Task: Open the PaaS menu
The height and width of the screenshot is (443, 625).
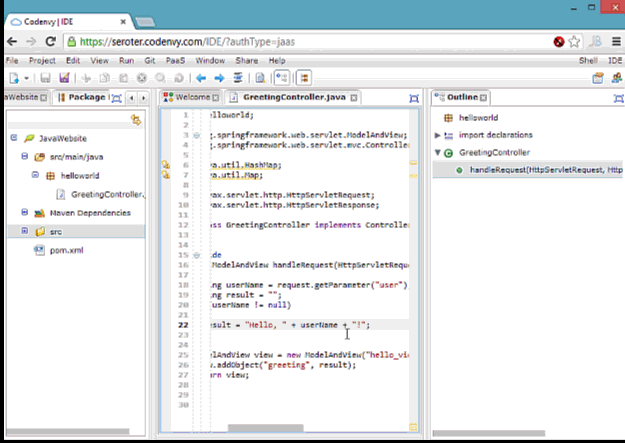Action: coord(175,61)
